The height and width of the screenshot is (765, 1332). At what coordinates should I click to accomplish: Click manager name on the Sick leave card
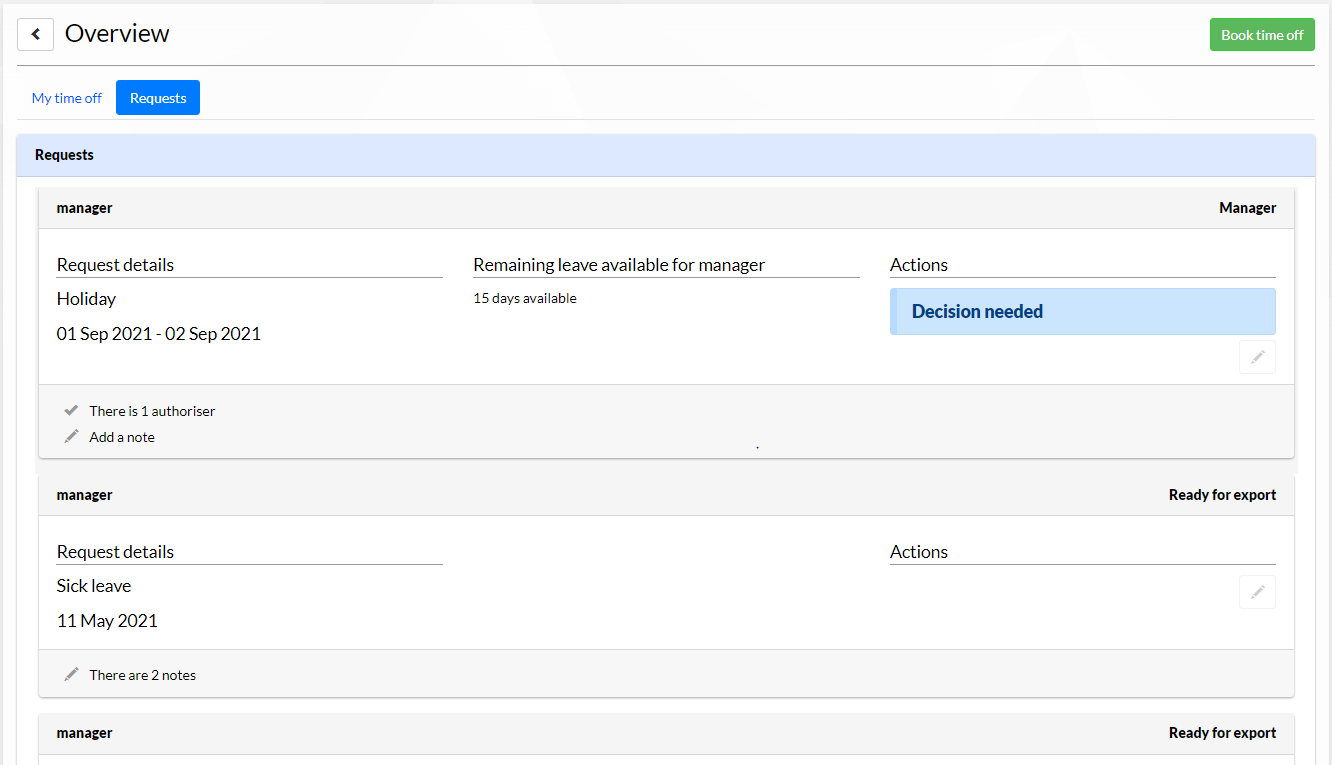click(84, 495)
